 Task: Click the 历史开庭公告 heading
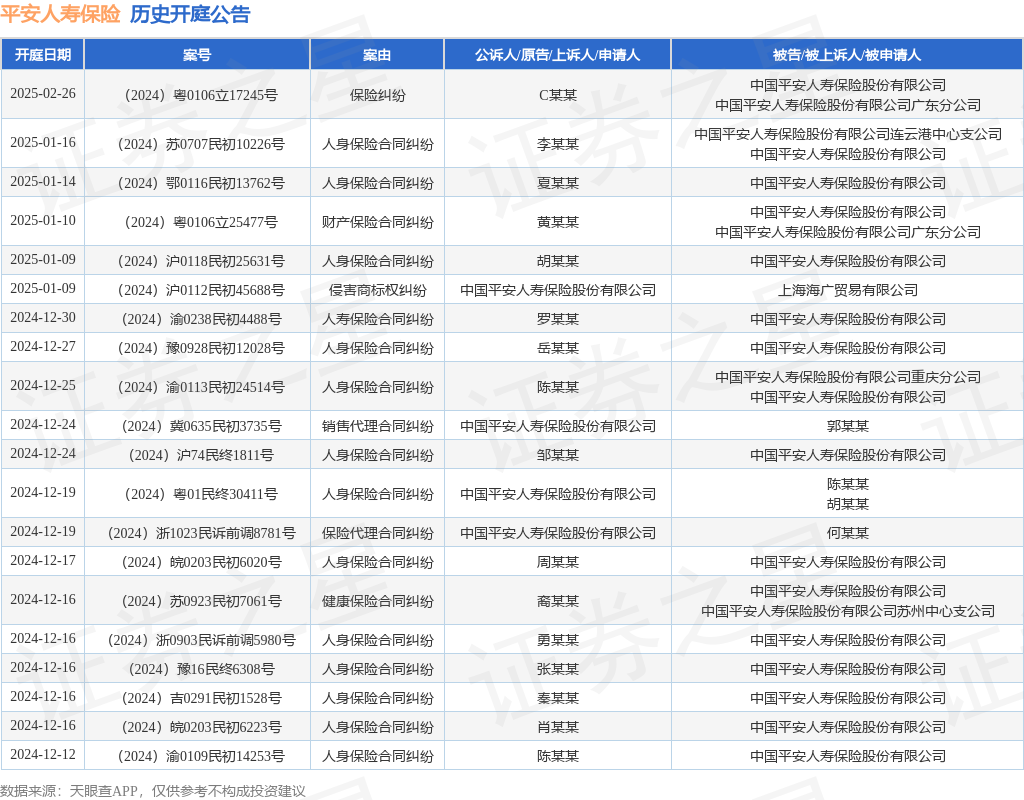pyautogui.click(x=189, y=14)
